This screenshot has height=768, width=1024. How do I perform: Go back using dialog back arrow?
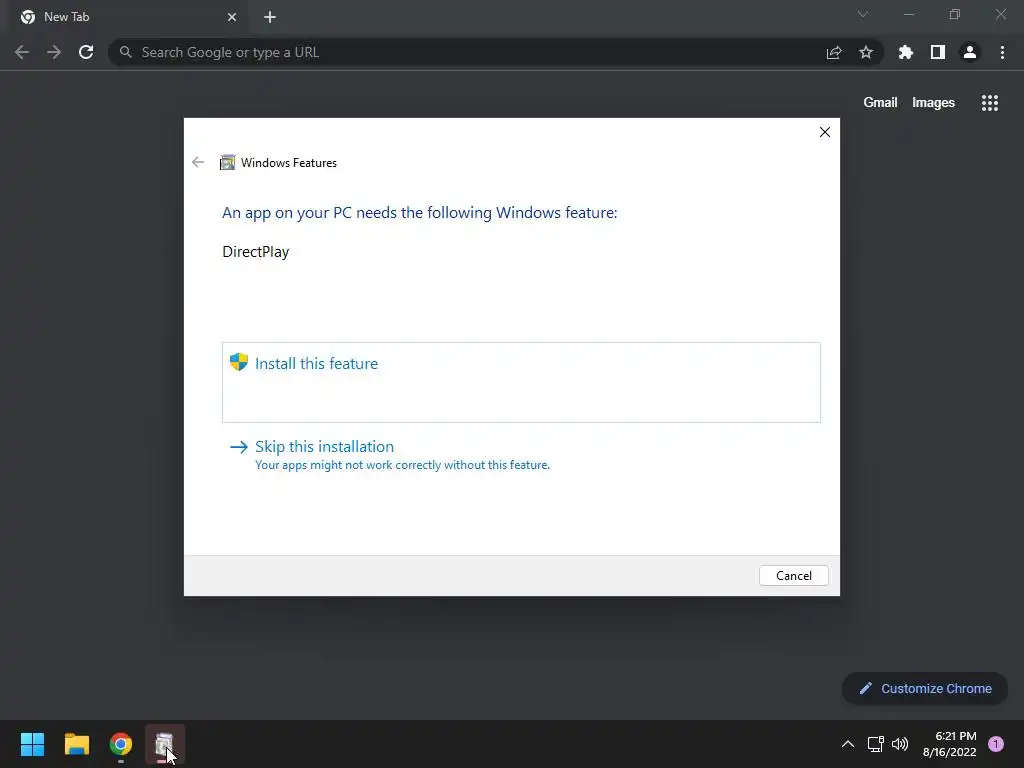[198, 162]
